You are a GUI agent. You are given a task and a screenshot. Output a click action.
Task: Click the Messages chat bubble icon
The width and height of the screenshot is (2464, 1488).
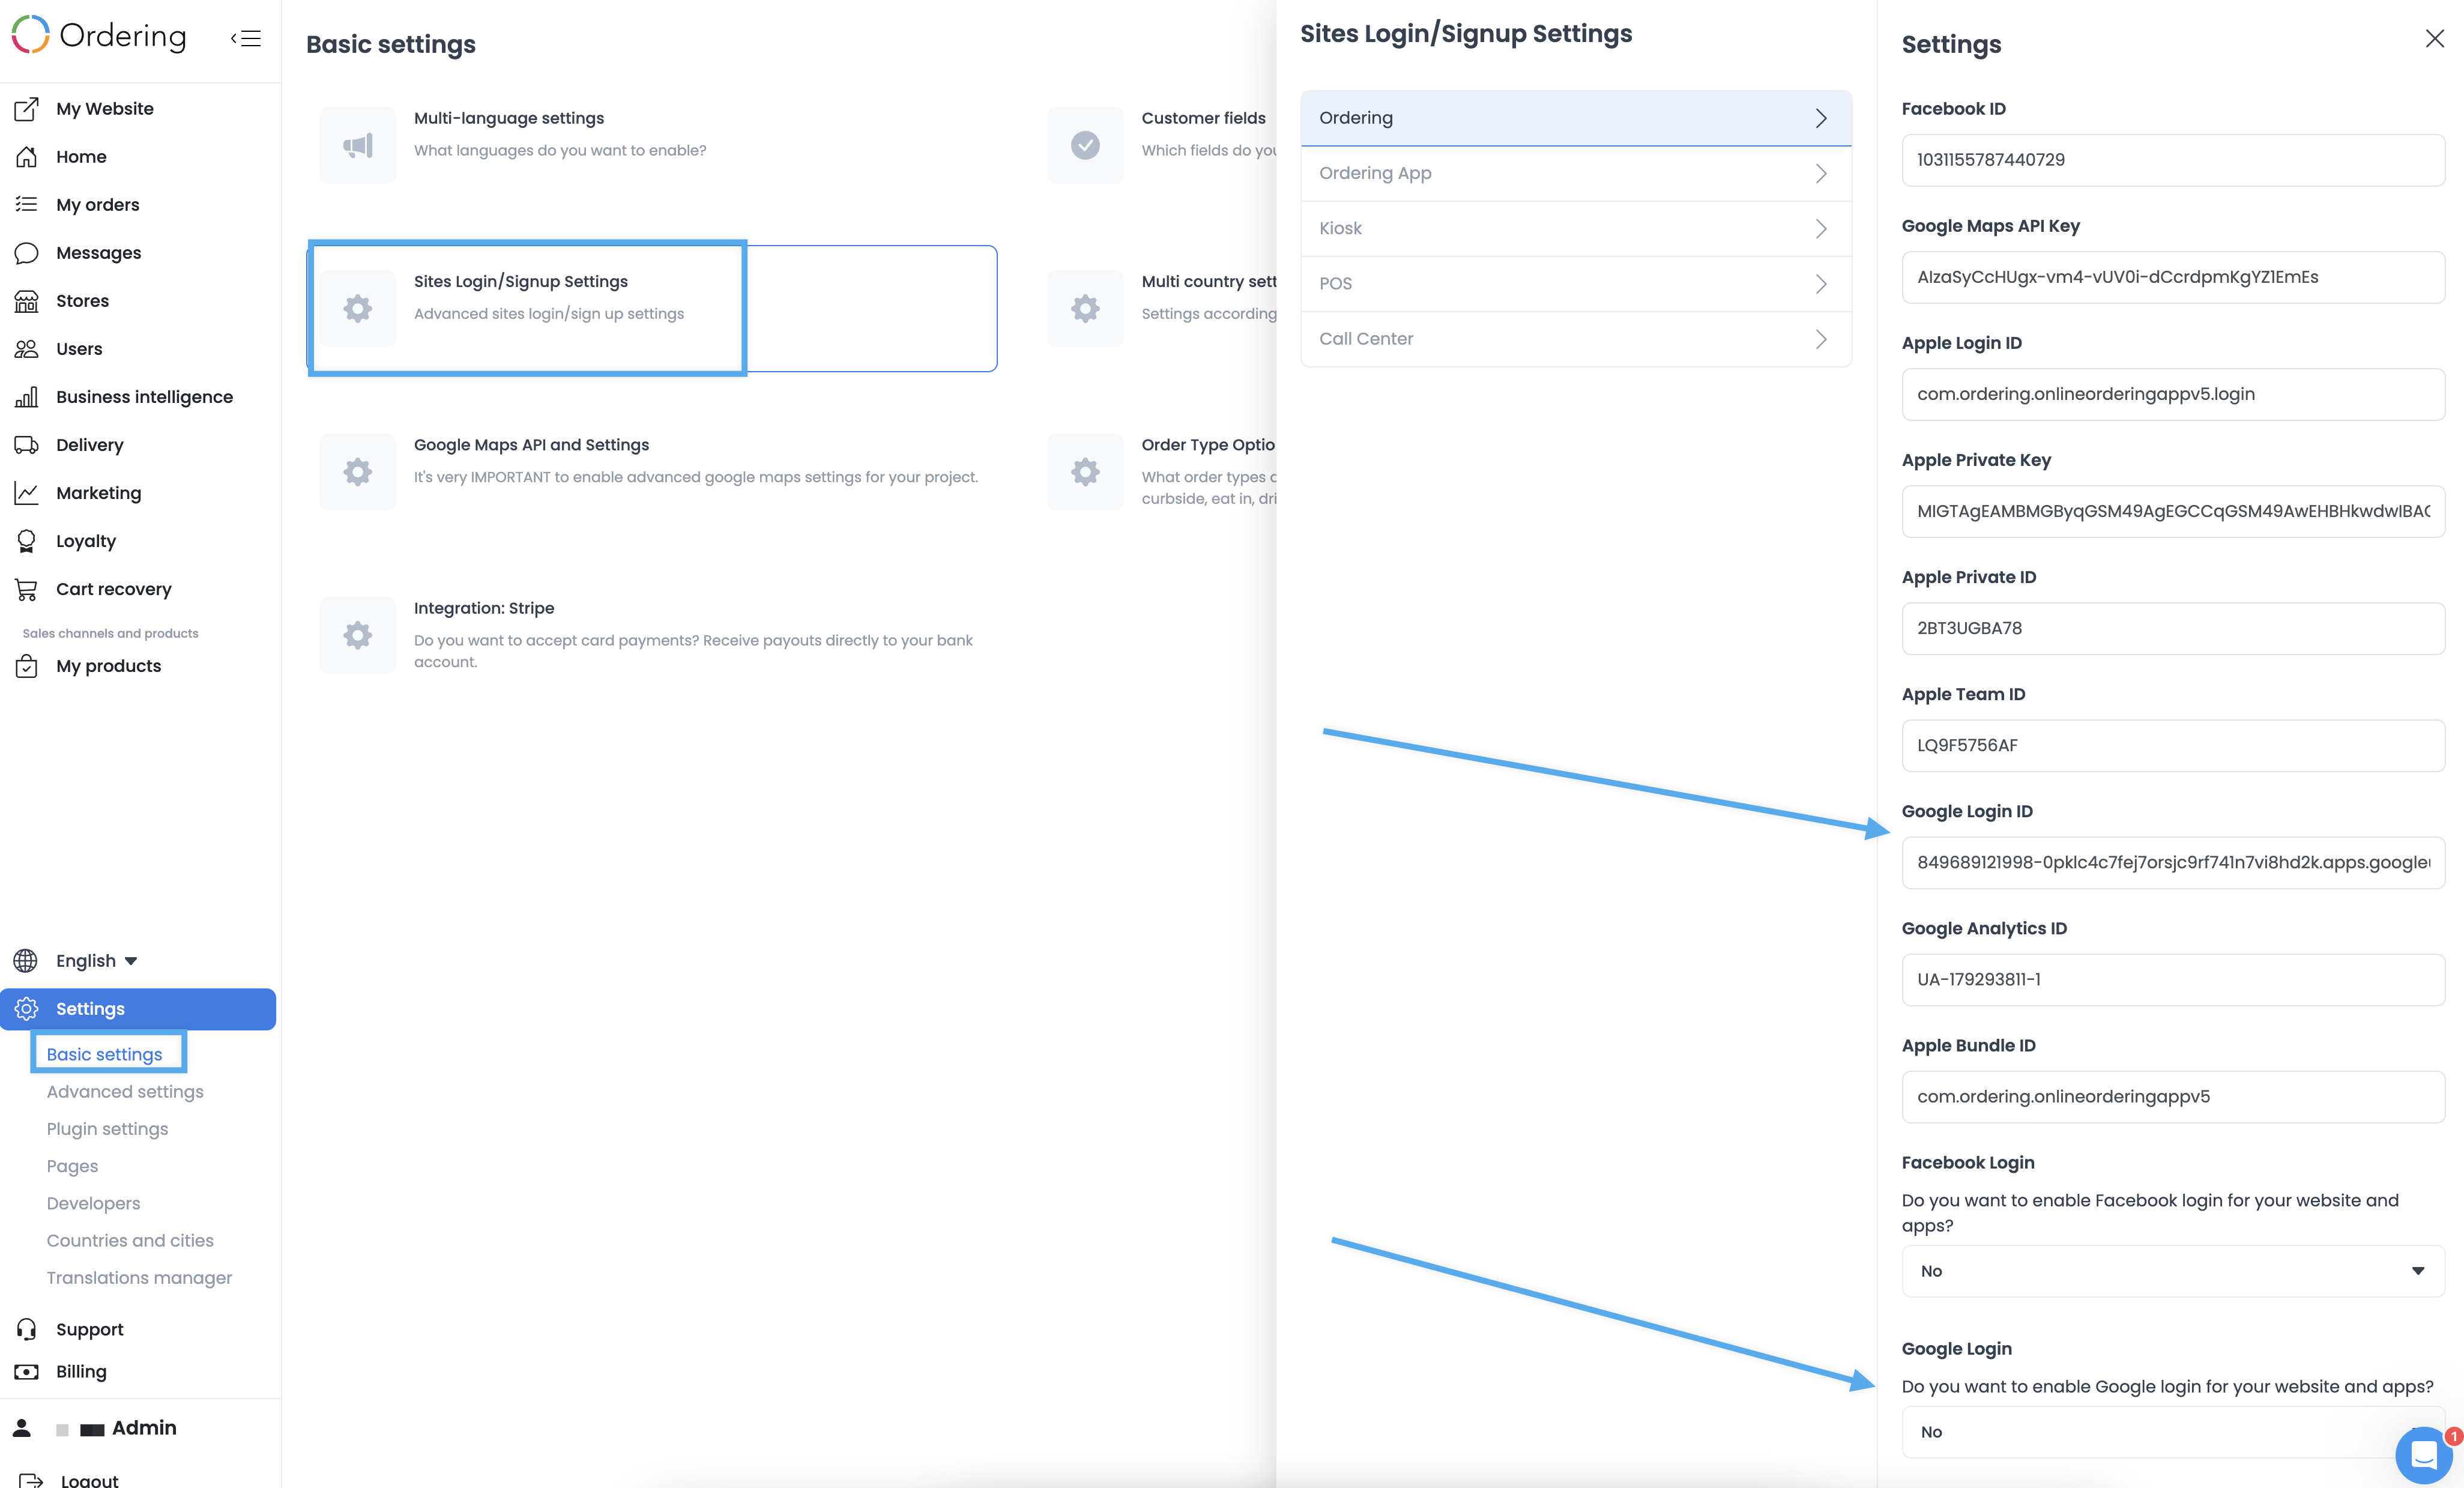pyautogui.click(x=27, y=253)
